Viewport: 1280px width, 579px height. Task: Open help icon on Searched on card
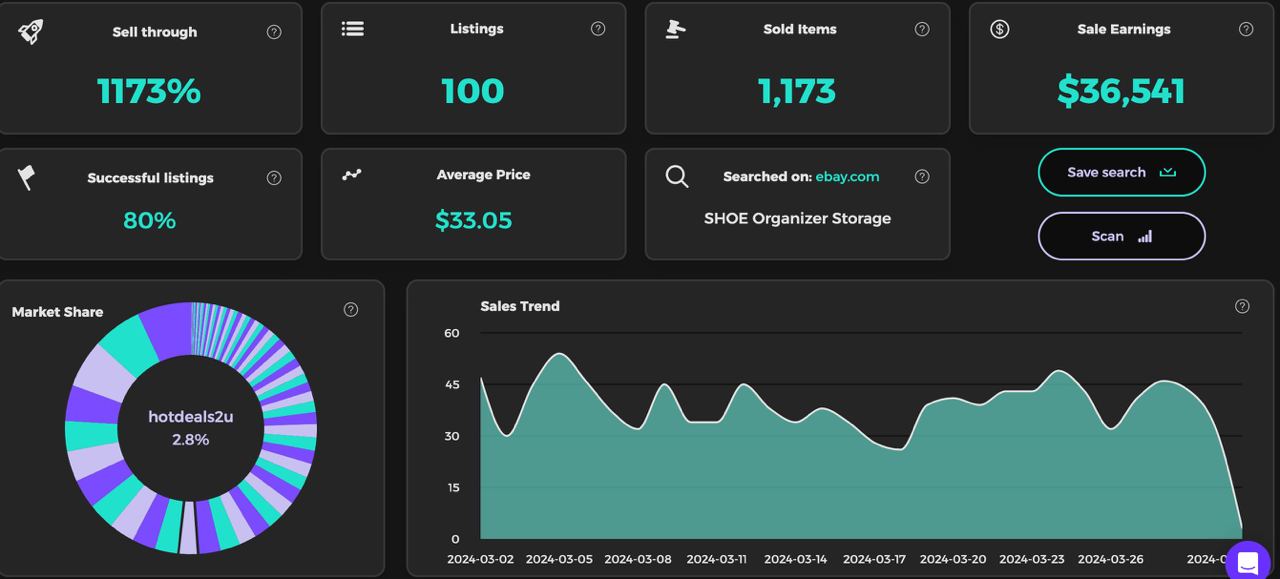(x=922, y=177)
